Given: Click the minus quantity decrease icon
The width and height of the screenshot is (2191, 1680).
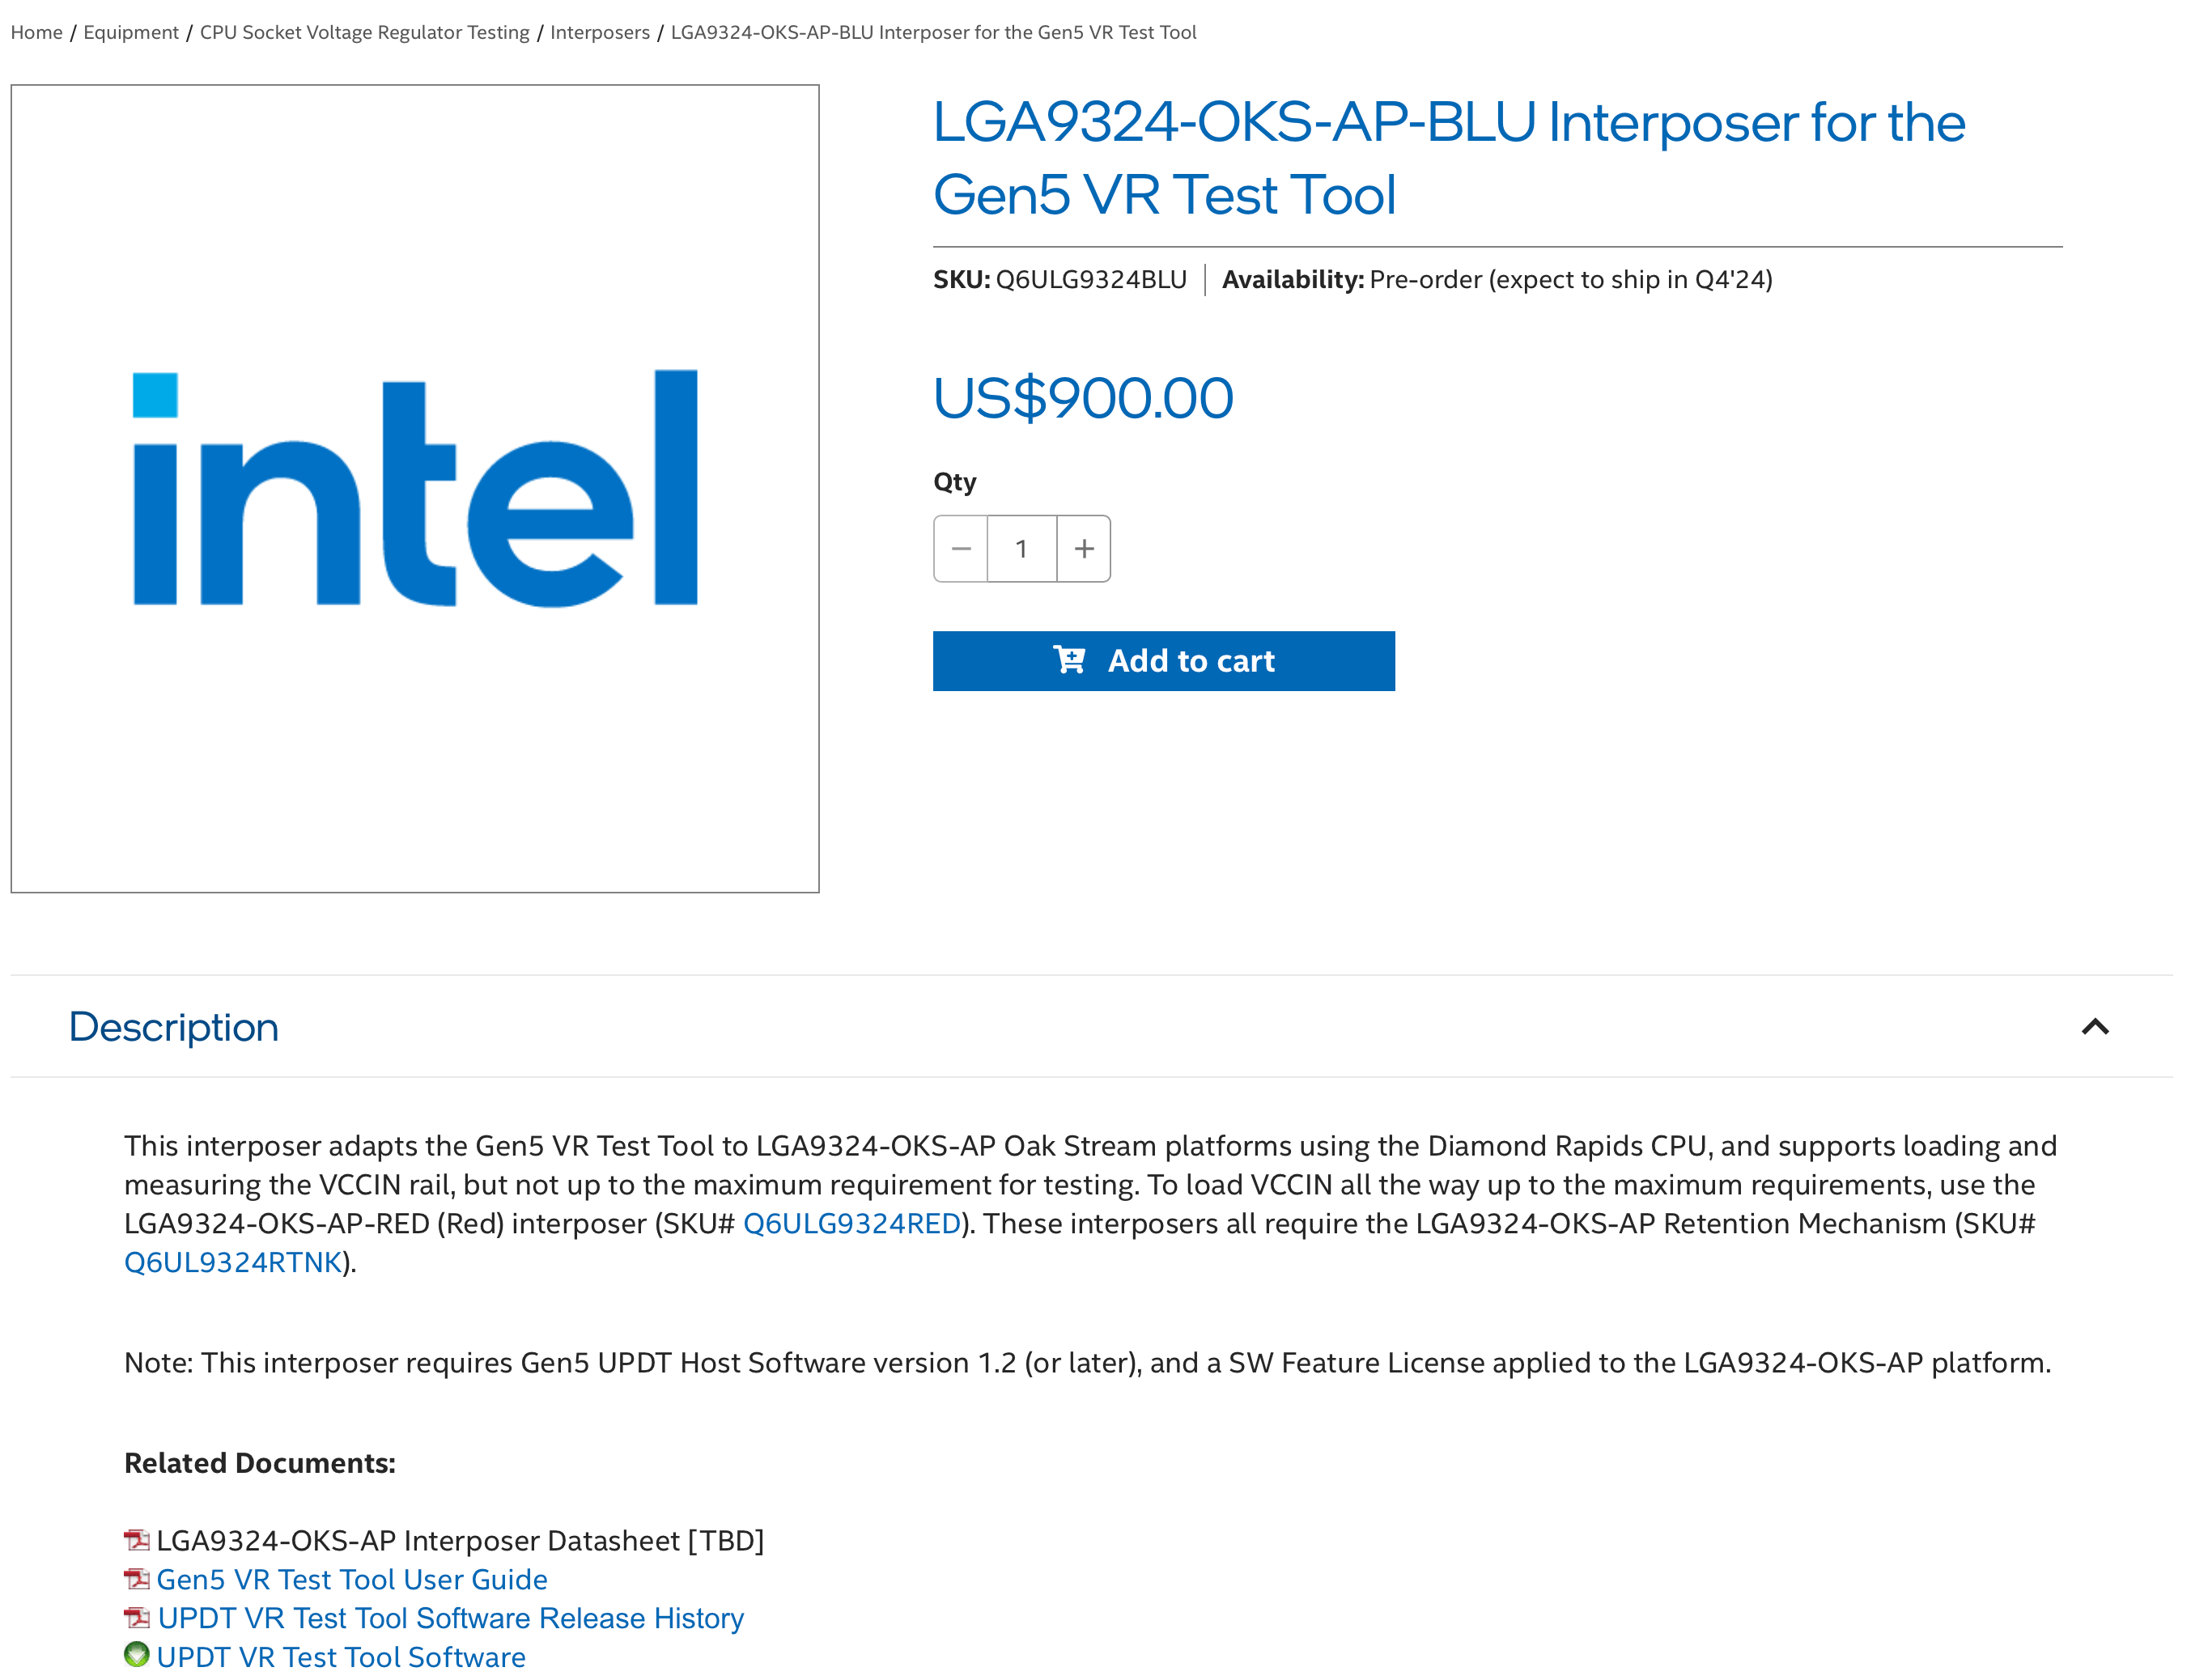Looking at the screenshot, I should [960, 549].
